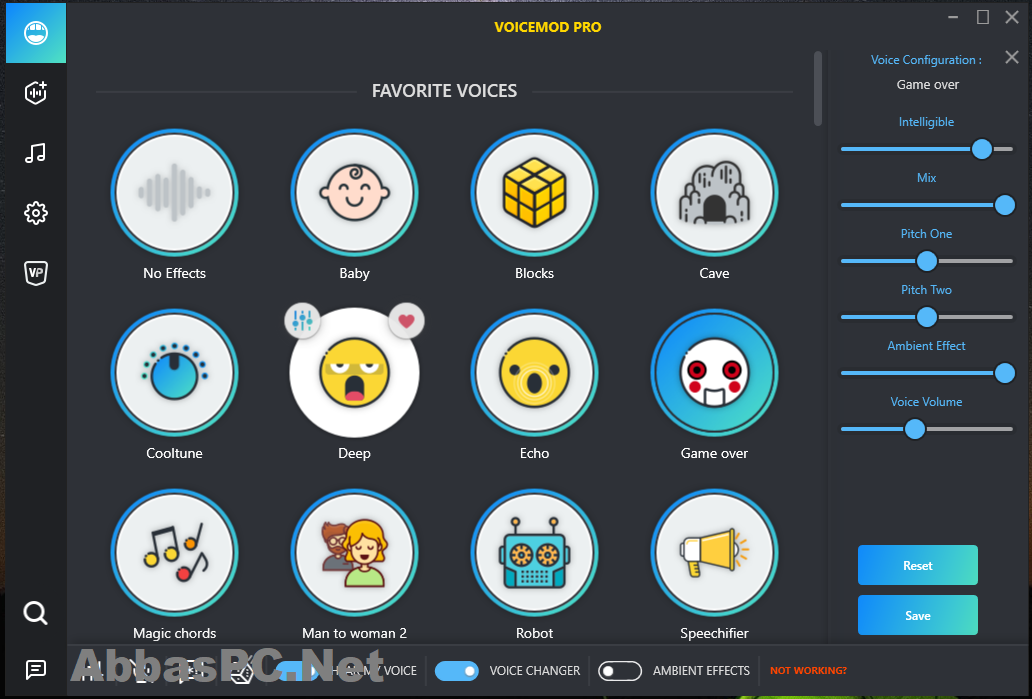Select the Cooltune voice

[174, 373]
